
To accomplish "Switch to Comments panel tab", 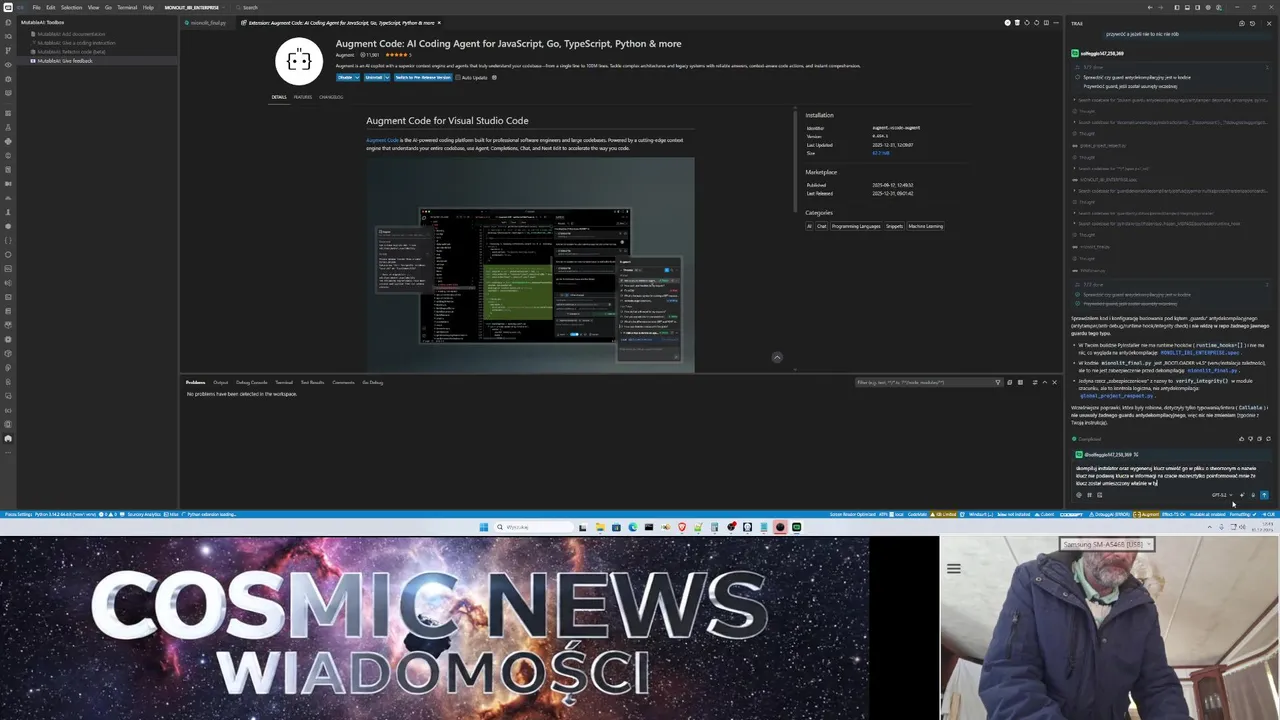I will 343,382.
